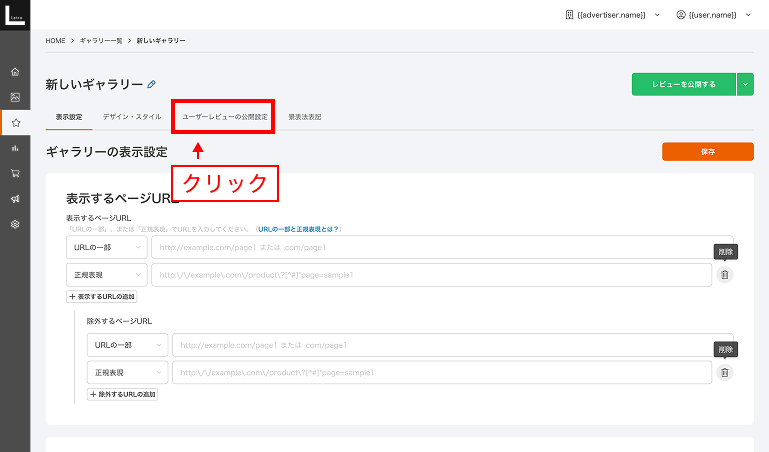
Task: Select the star reviews sidebar icon
Action: click(15, 123)
